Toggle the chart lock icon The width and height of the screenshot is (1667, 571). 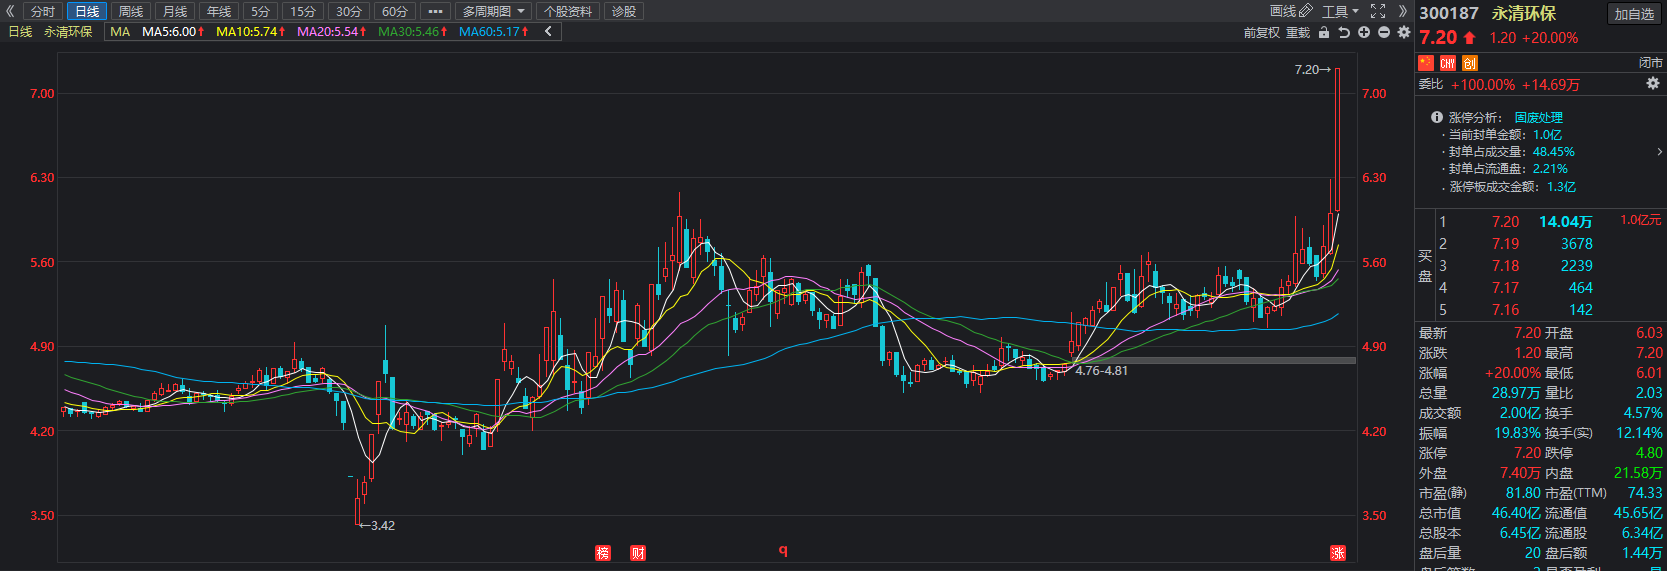click(x=1324, y=32)
